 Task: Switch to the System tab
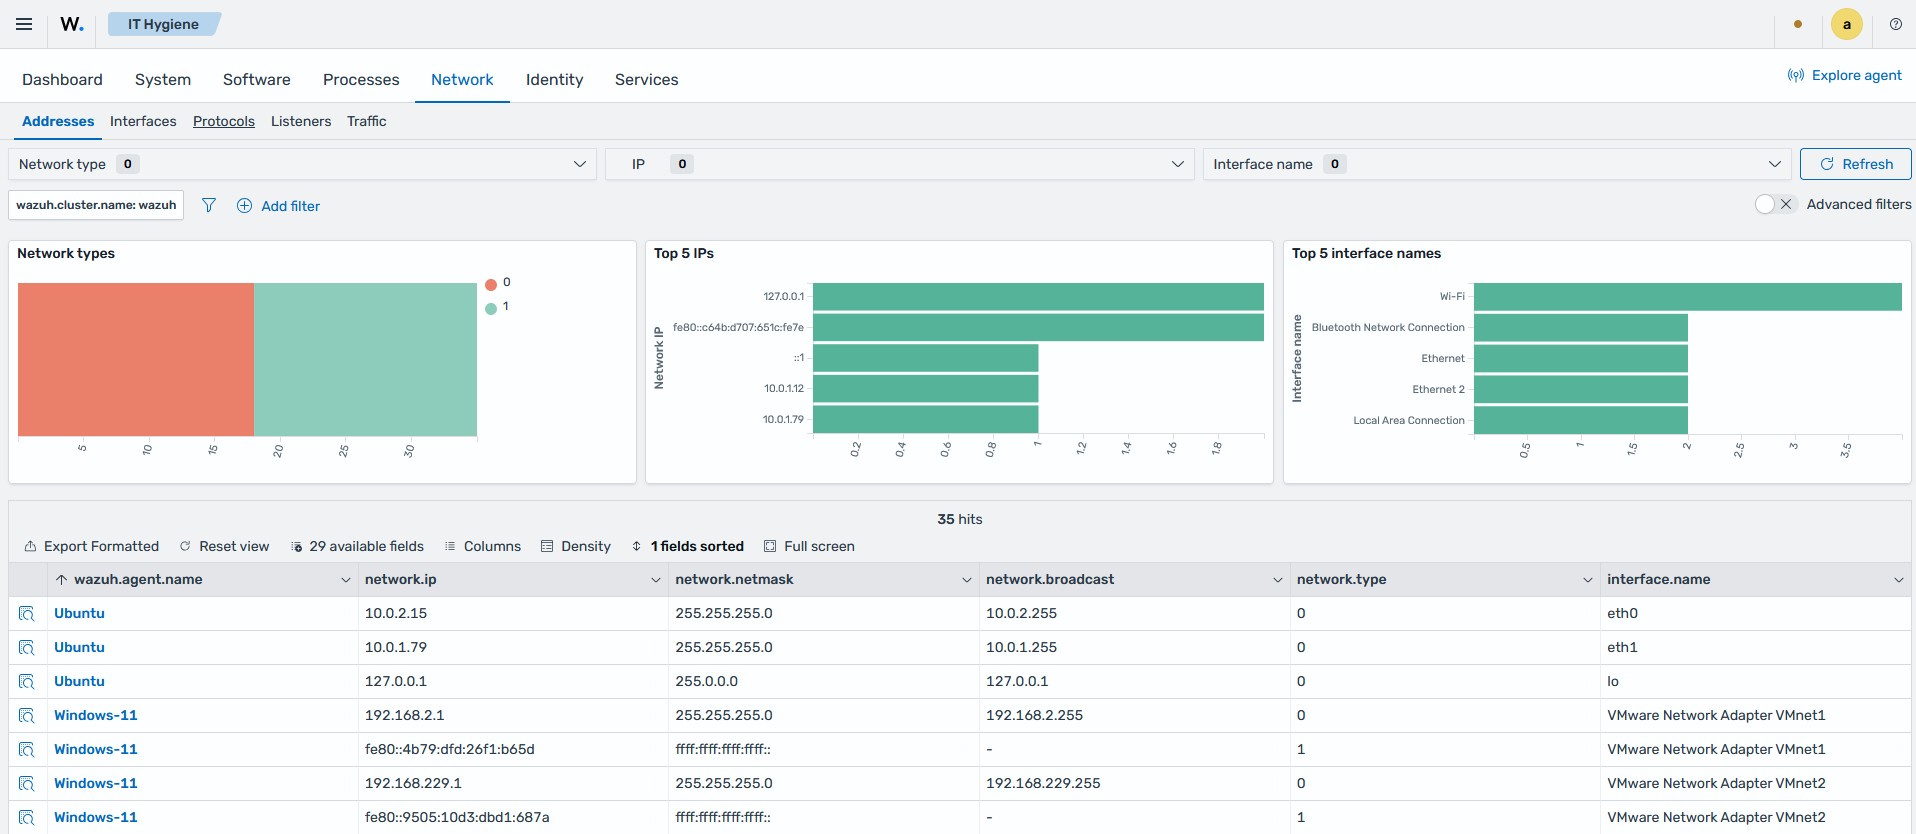click(x=163, y=79)
